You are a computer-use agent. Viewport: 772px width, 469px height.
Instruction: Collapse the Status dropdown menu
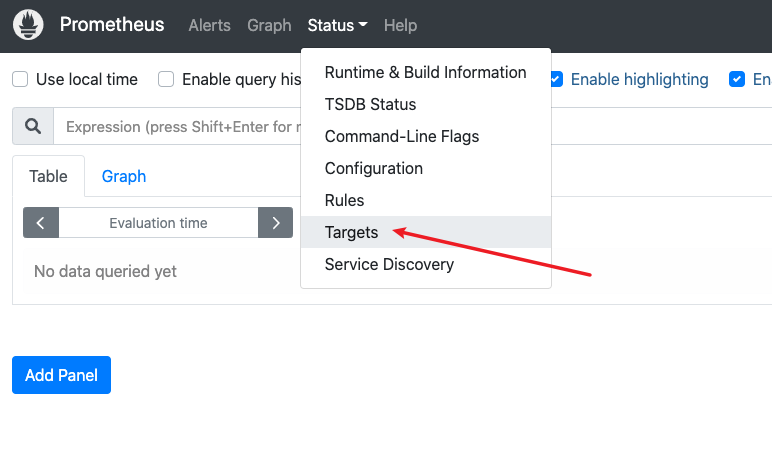[x=337, y=25]
